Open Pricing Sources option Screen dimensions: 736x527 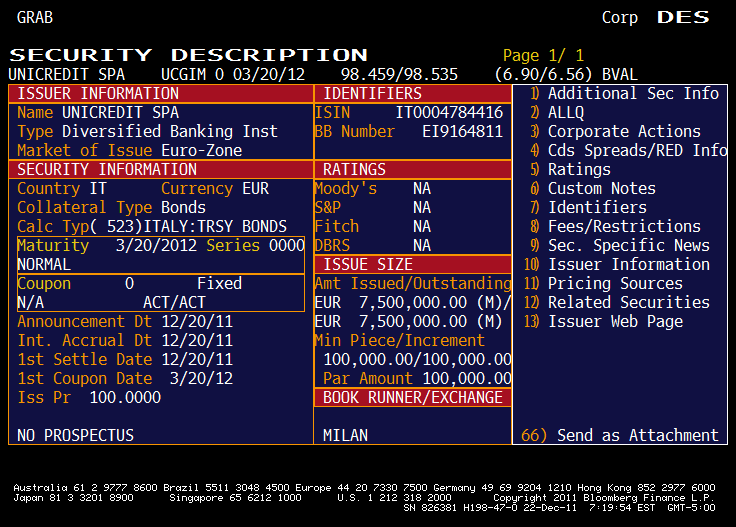pos(604,283)
